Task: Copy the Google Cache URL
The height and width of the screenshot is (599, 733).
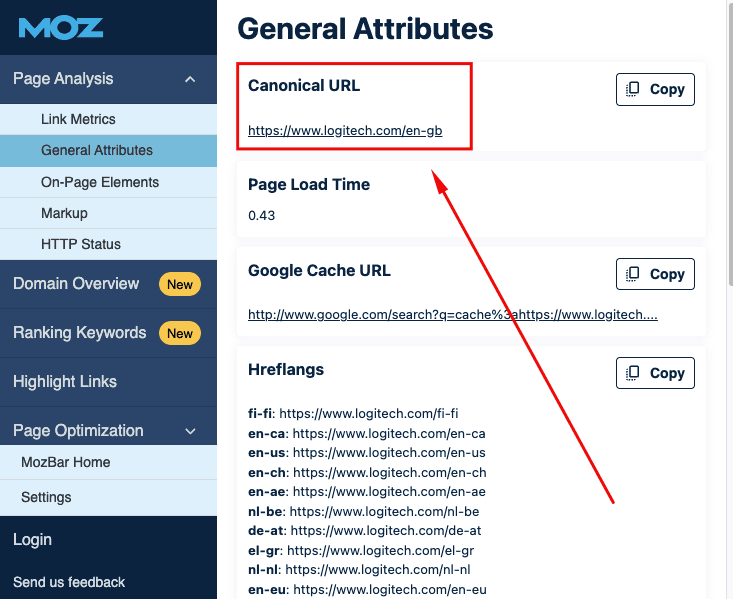Action: [x=655, y=274]
